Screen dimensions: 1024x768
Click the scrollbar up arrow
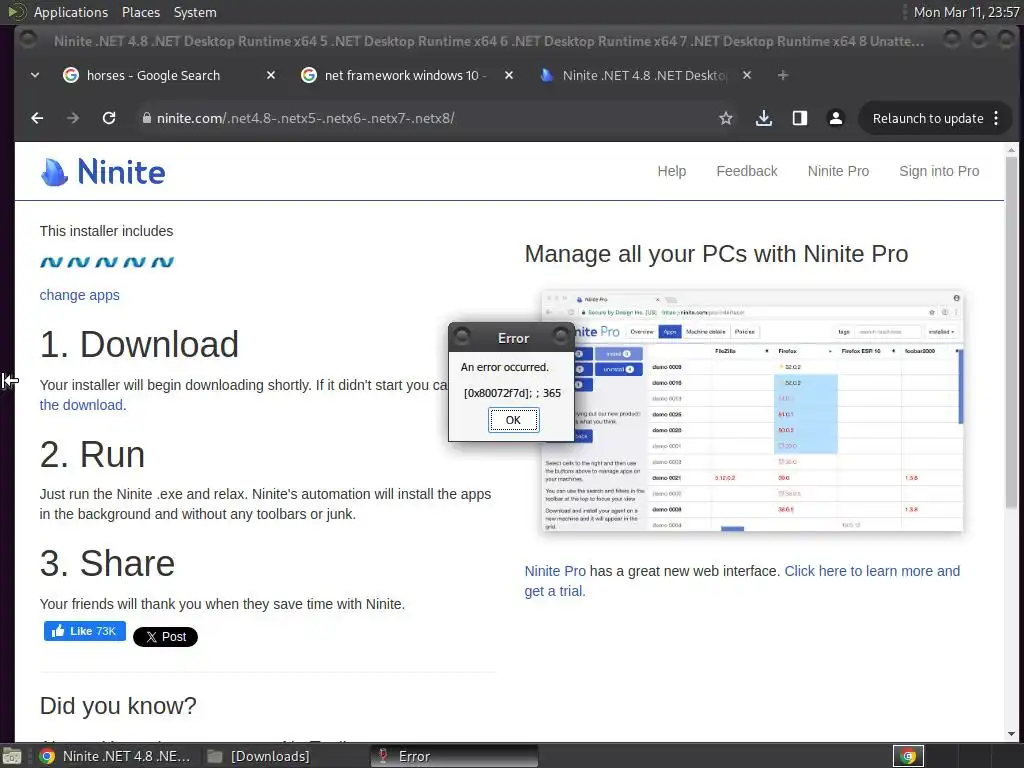1011,150
